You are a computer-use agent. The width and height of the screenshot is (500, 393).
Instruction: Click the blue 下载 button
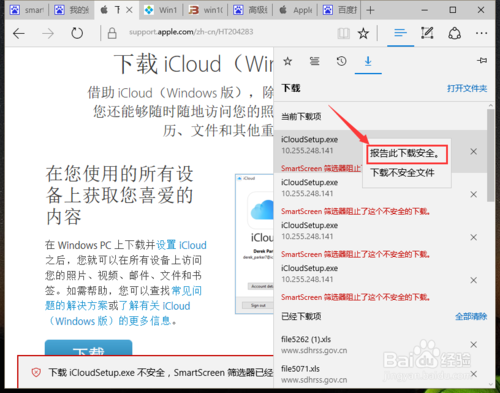[89, 348]
